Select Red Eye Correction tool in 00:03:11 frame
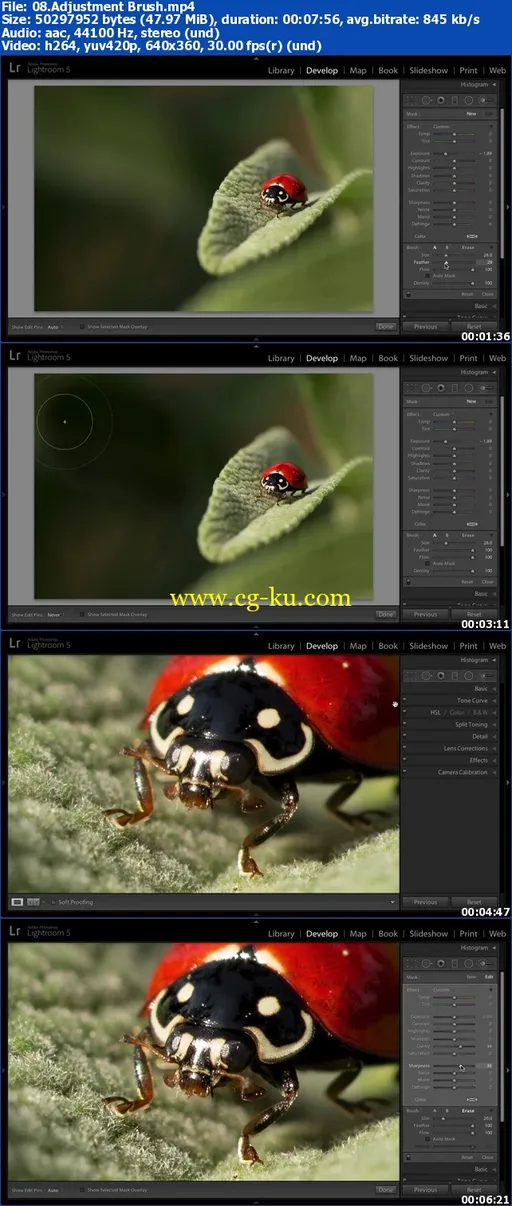This screenshot has width=512, height=1206. click(x=441, y=389)
